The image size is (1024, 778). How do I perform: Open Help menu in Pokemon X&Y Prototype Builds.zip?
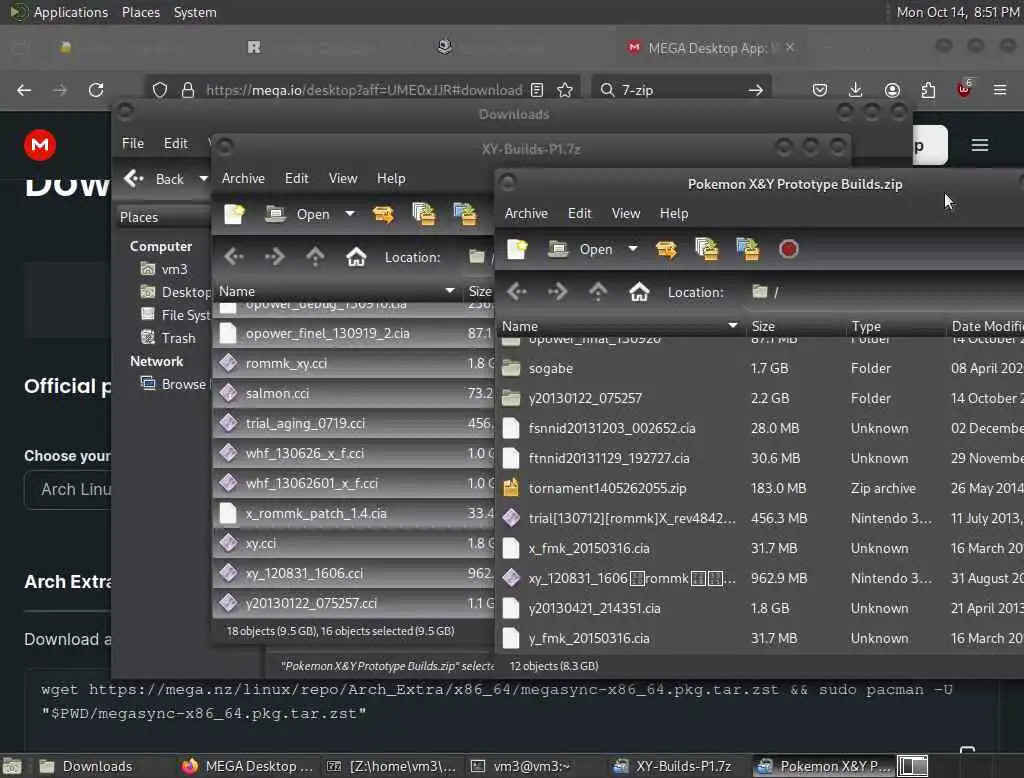(x=673, y=213)
